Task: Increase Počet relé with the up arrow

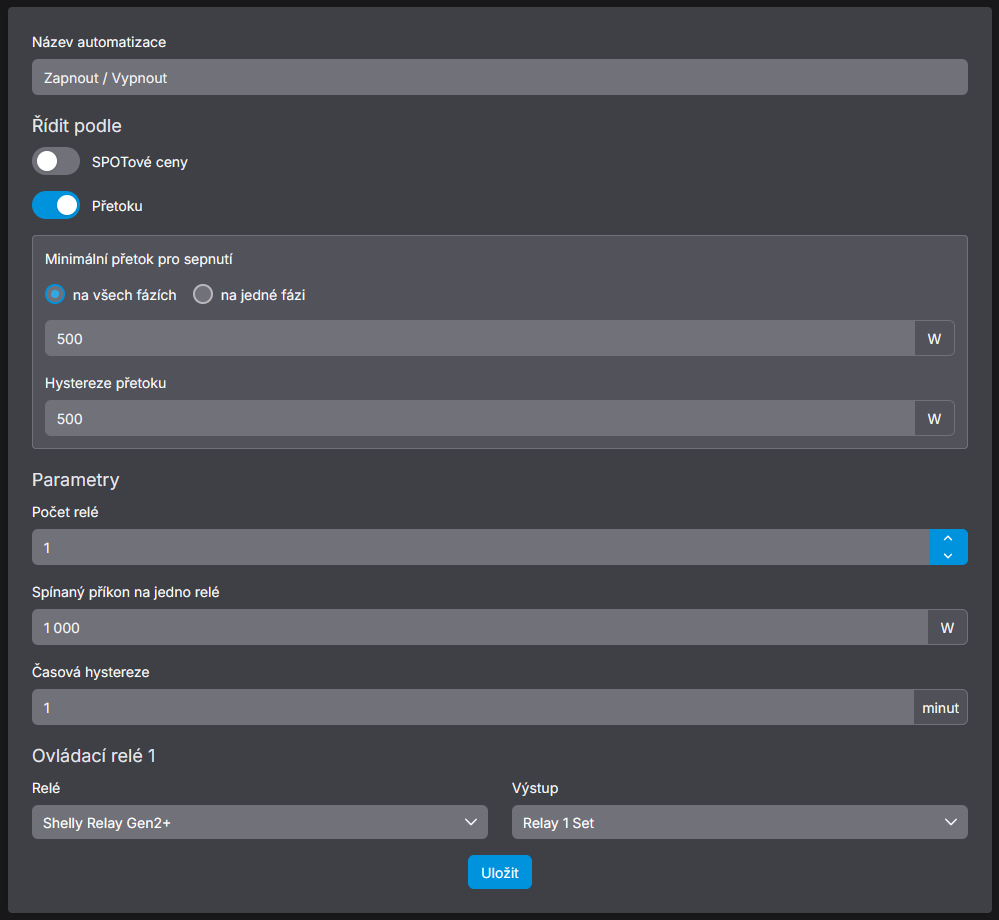Action: [x=948, y=538]
